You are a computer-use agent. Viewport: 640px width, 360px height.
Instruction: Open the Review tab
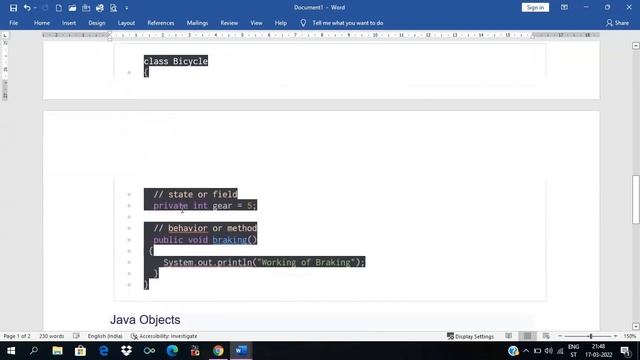point(229,23)
